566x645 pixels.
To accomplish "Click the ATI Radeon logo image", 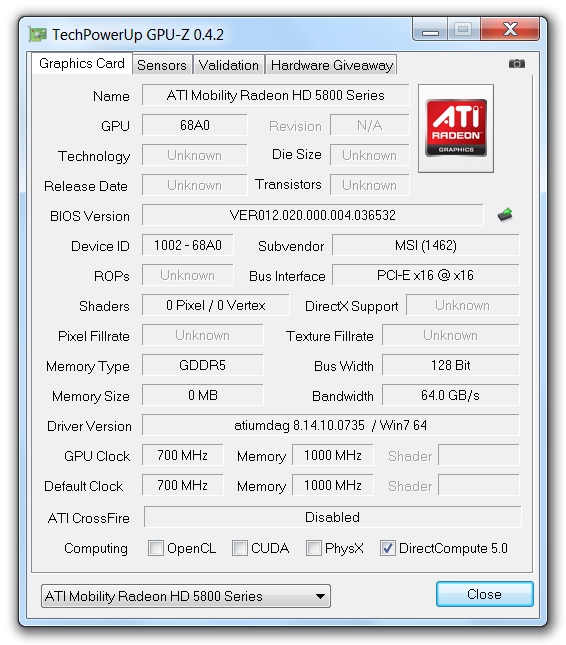I will [456, 128].
